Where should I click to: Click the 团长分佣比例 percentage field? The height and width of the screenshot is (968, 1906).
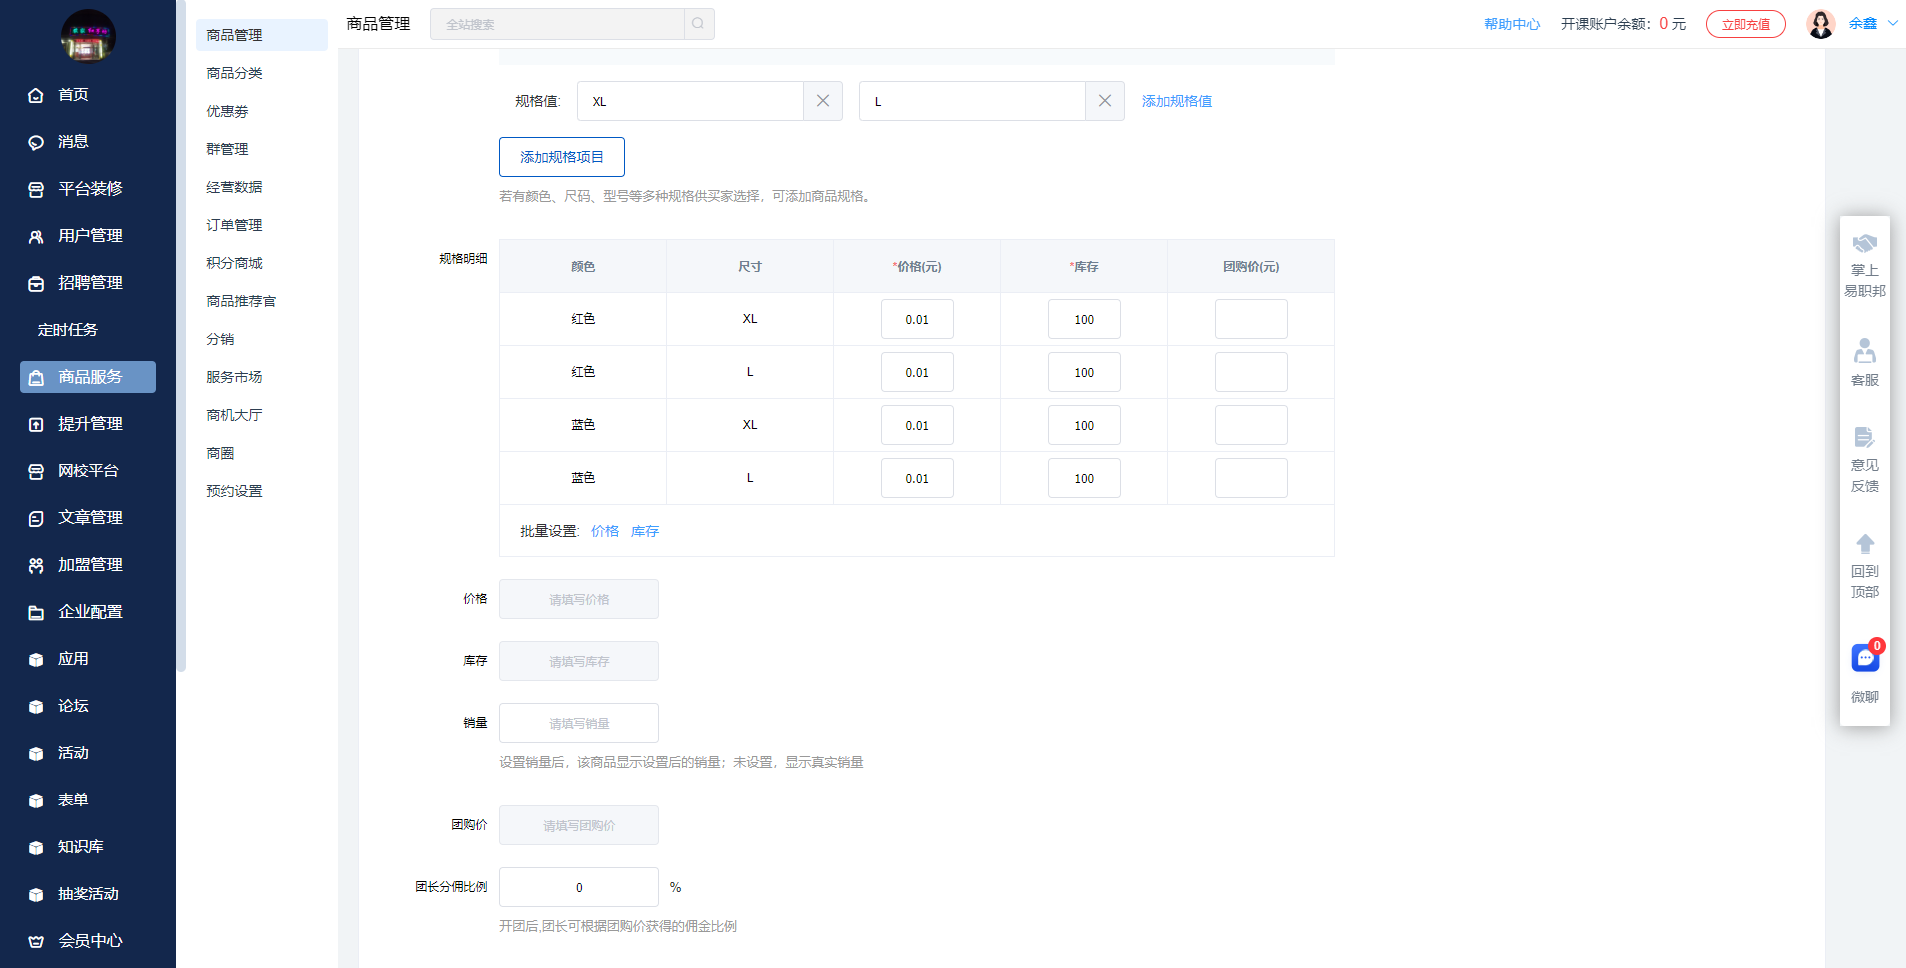578,887
